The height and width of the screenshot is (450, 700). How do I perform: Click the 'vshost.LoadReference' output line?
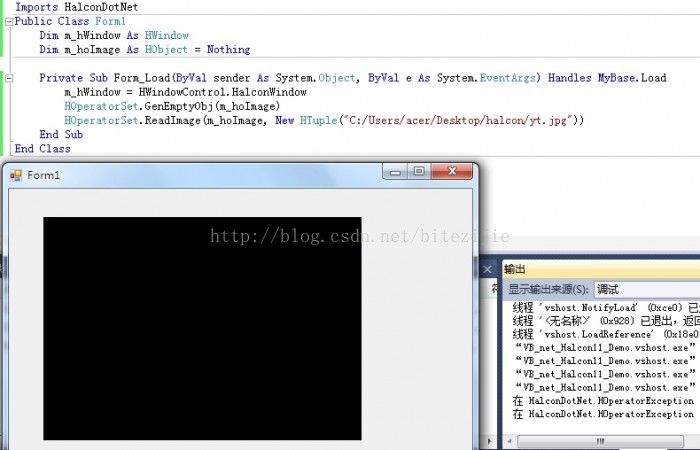pos(606,334)
